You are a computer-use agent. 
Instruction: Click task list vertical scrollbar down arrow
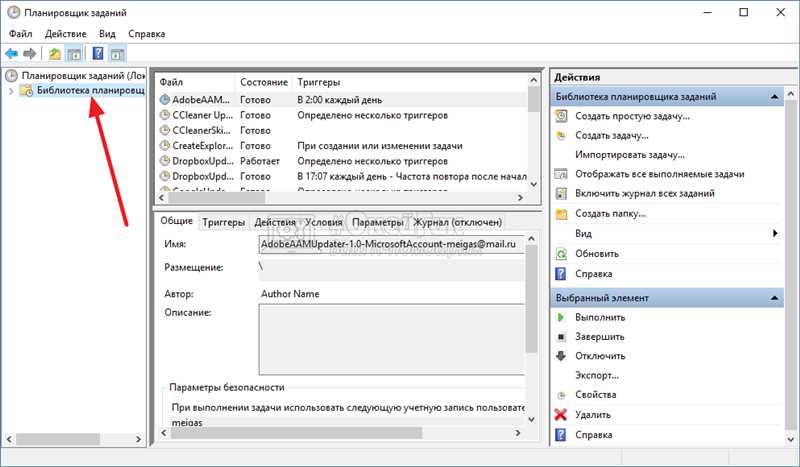(x=534, y=184)
